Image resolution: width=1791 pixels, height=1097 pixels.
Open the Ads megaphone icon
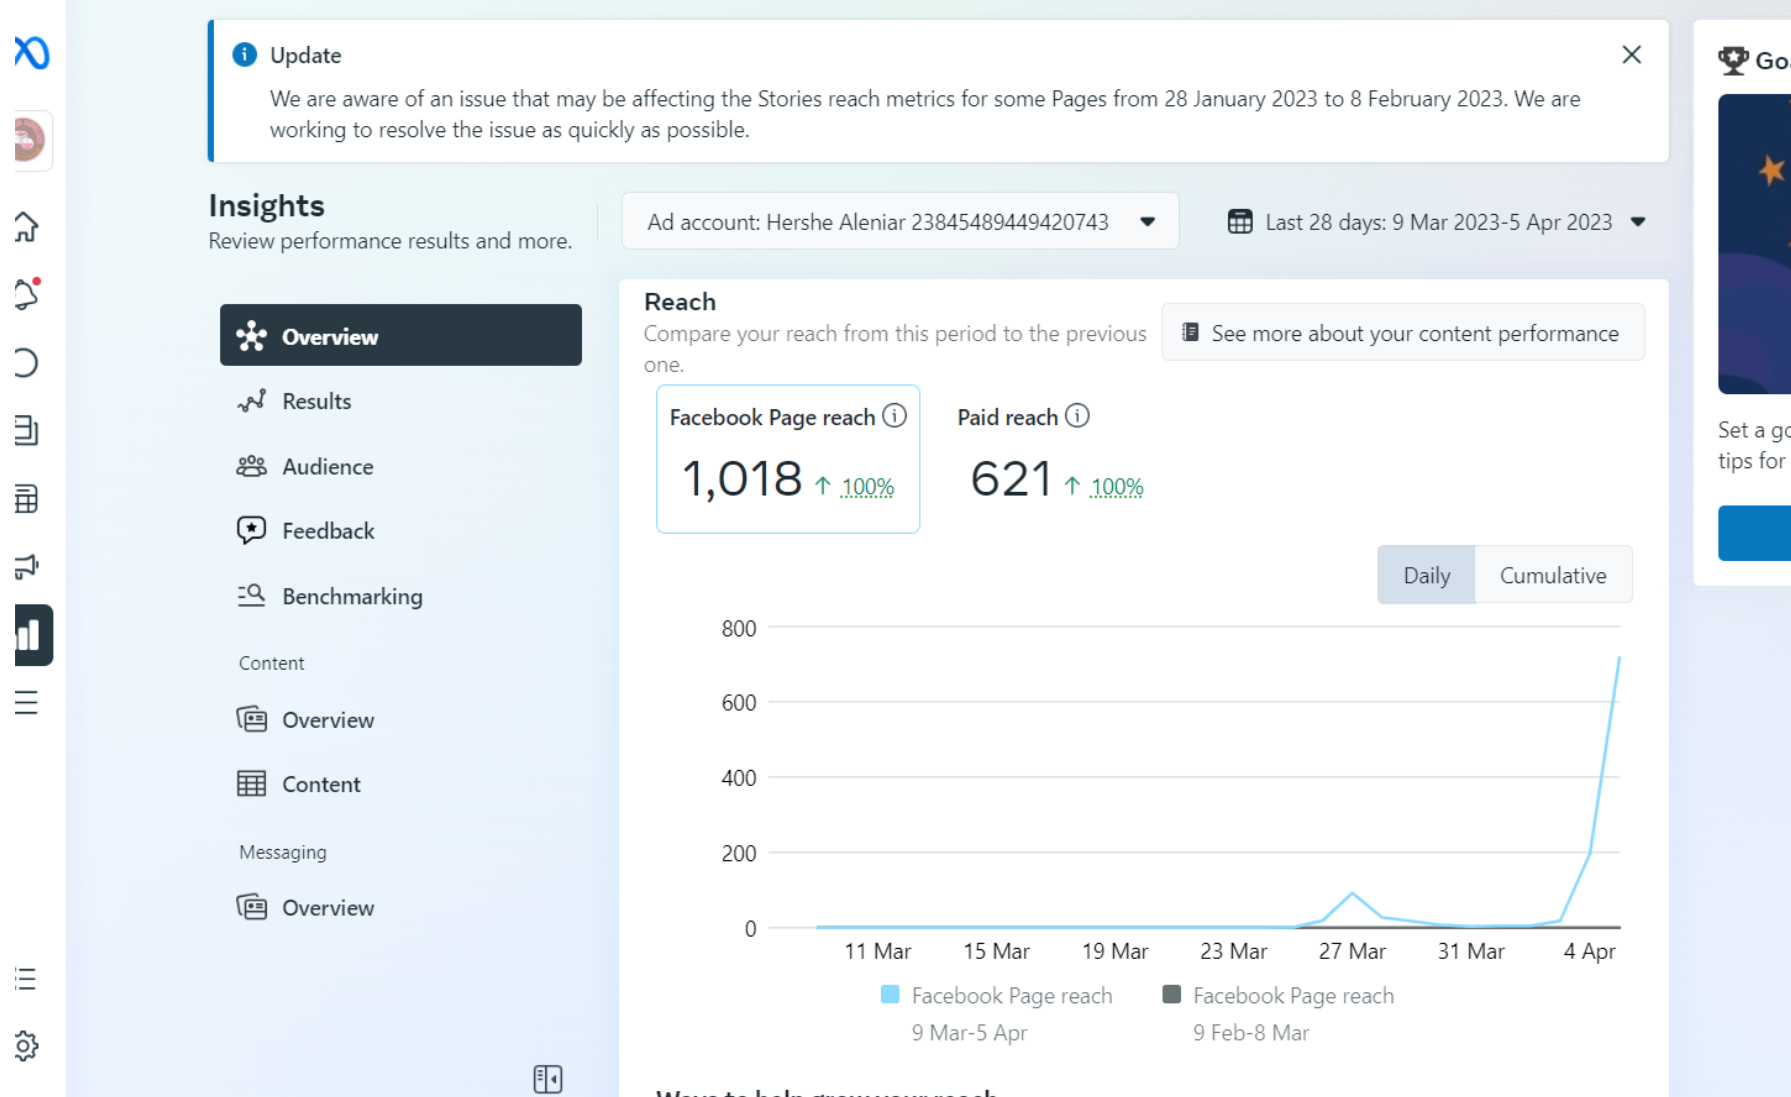[27, 566]
